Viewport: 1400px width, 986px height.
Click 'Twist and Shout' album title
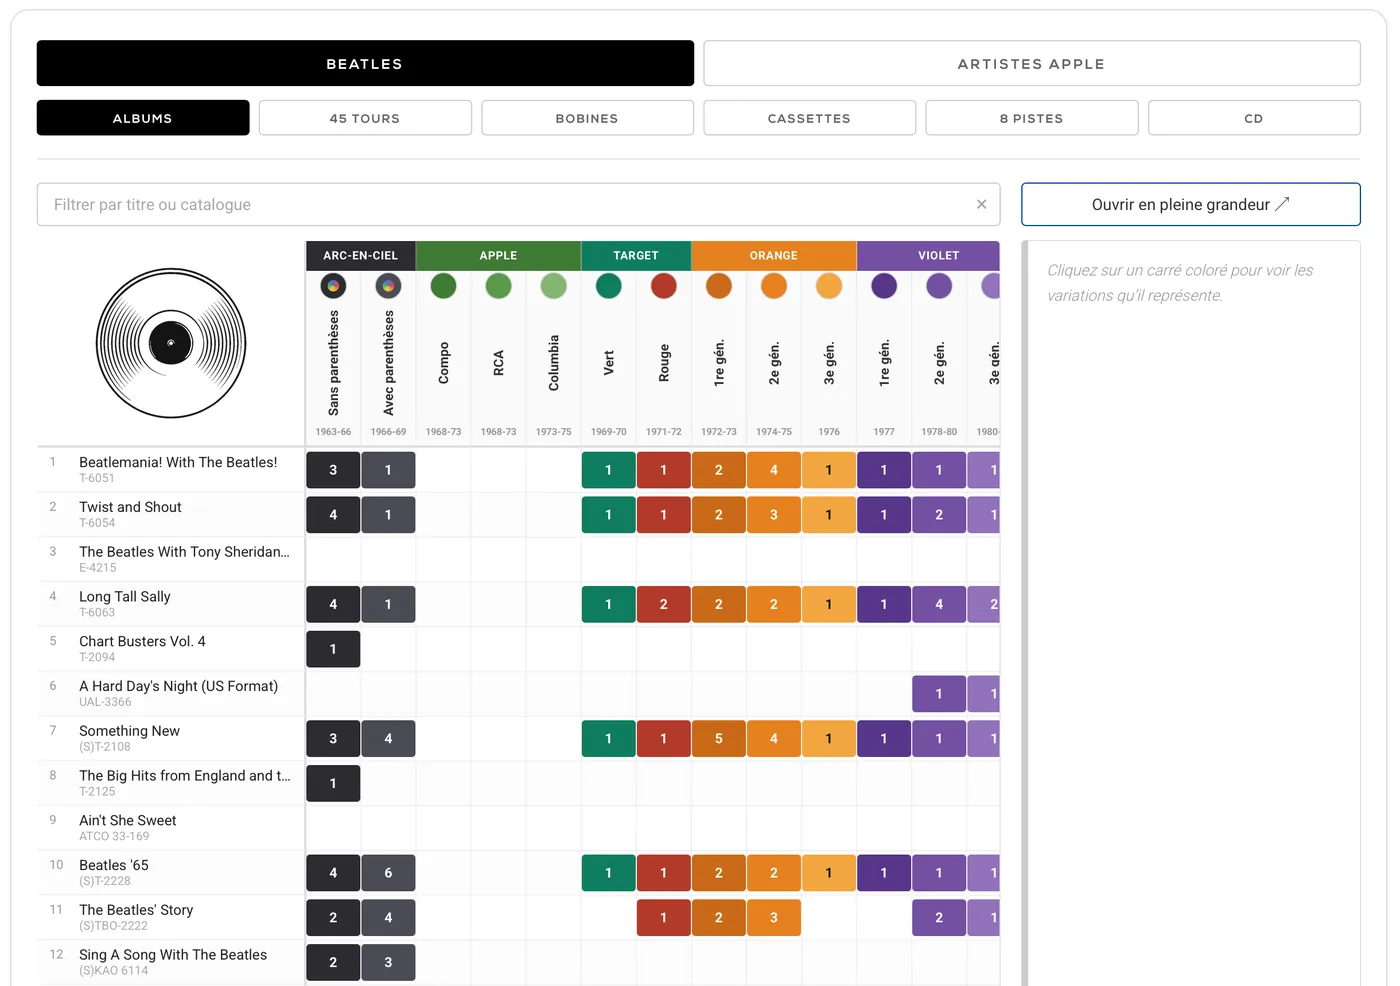pyautogui.click(x=130, y=507)
